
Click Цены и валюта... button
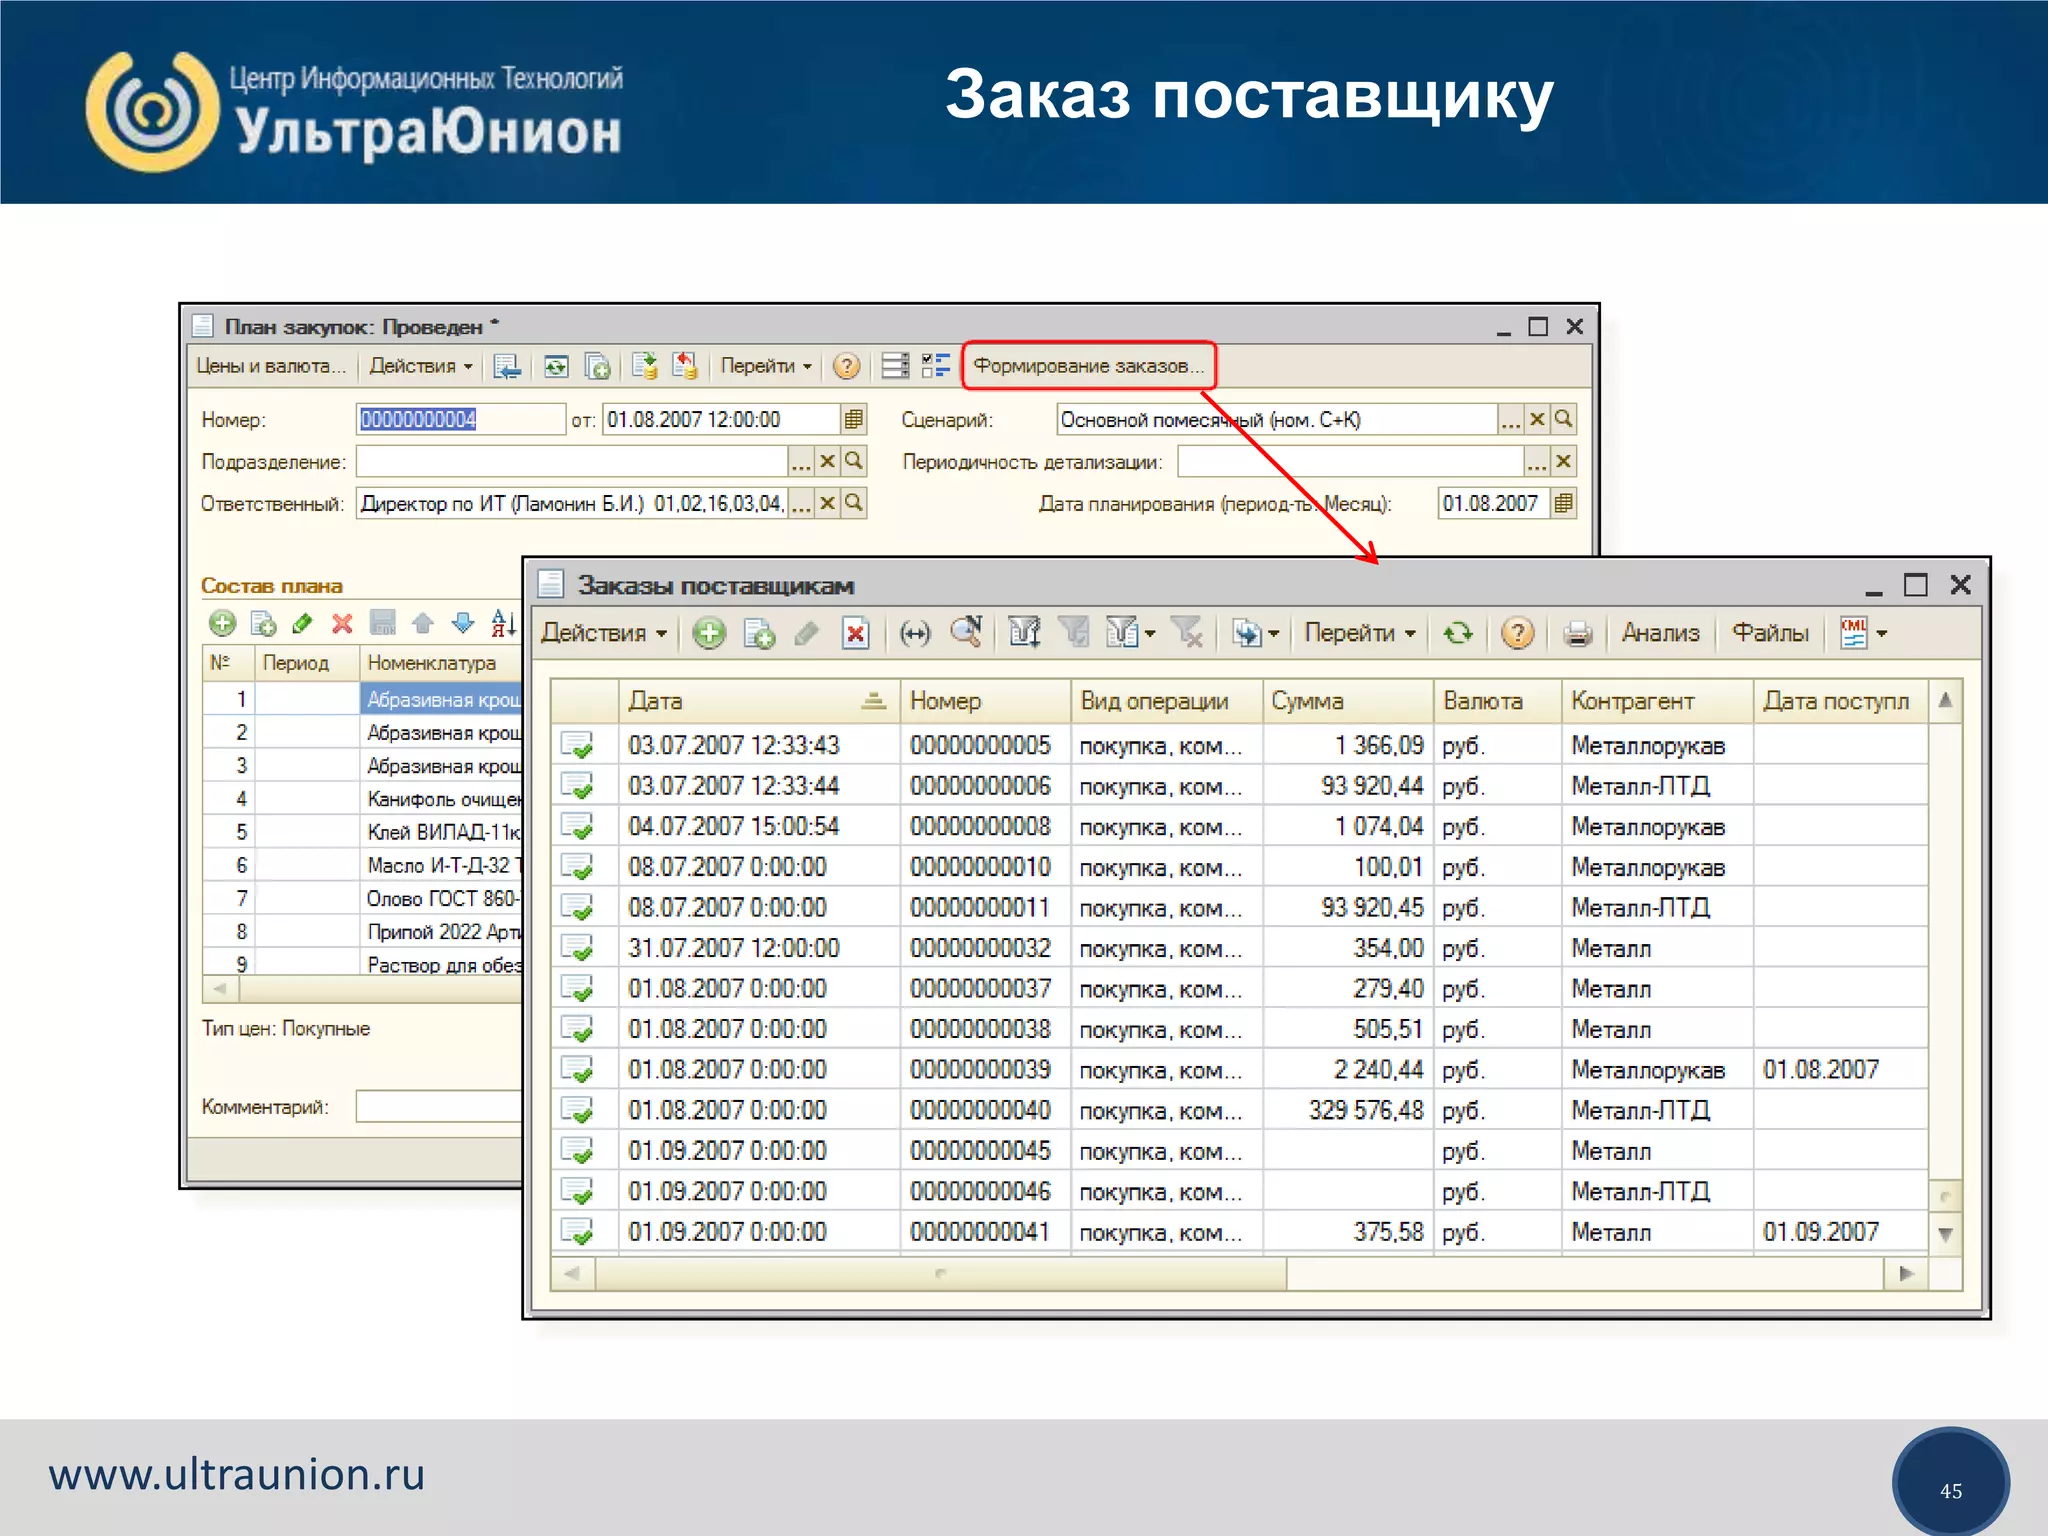tap(271, 366)
